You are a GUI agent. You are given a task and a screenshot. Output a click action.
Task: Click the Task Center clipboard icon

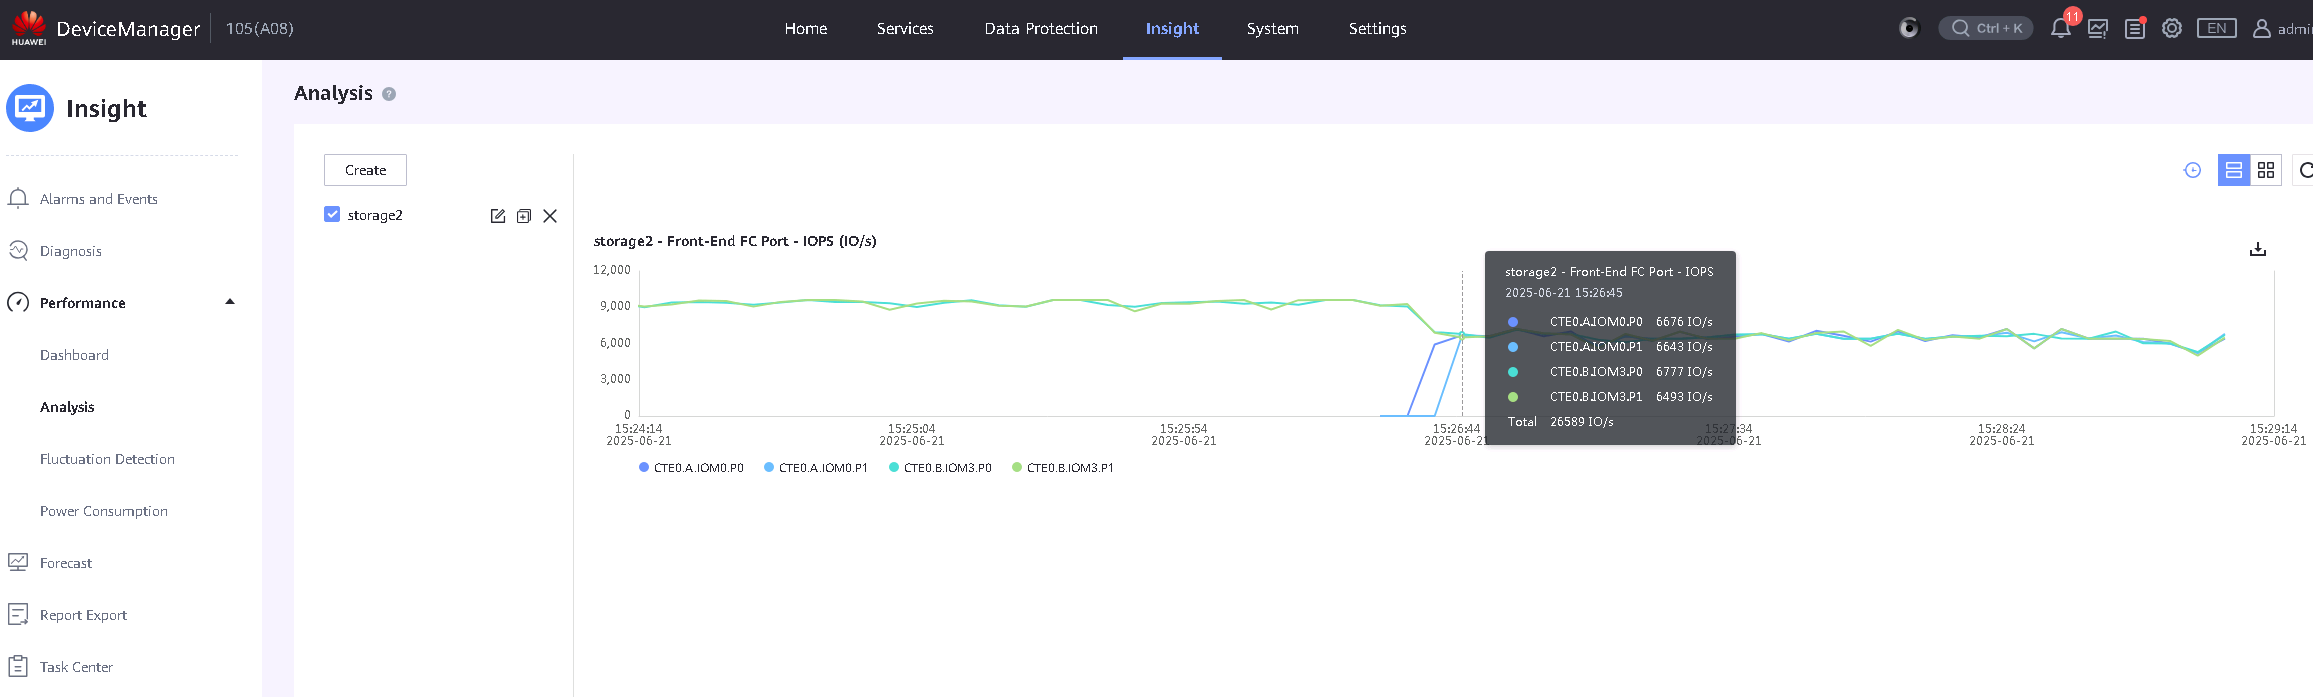[x=18, y=667]
